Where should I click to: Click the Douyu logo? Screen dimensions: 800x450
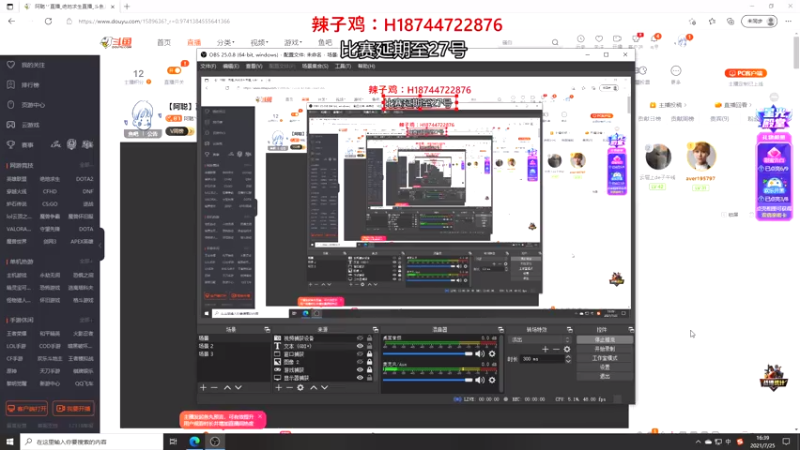(x=116, y=42)
